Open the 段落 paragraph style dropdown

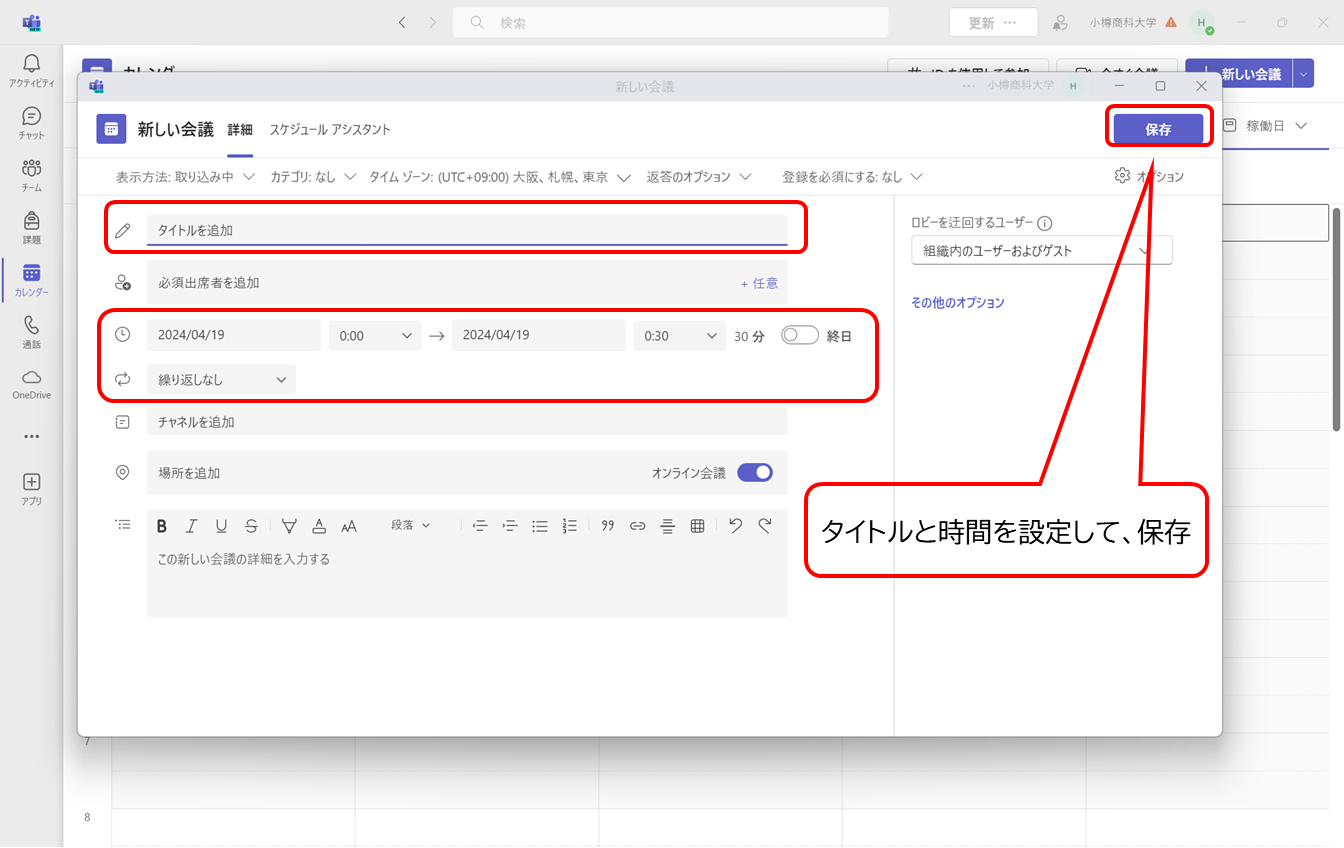point(410,526)
